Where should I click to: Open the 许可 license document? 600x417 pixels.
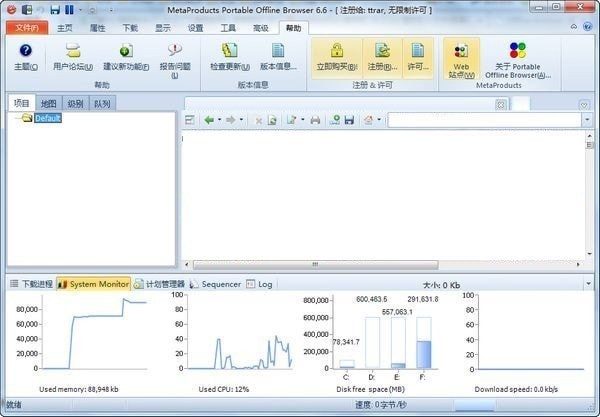click(418, 57)
